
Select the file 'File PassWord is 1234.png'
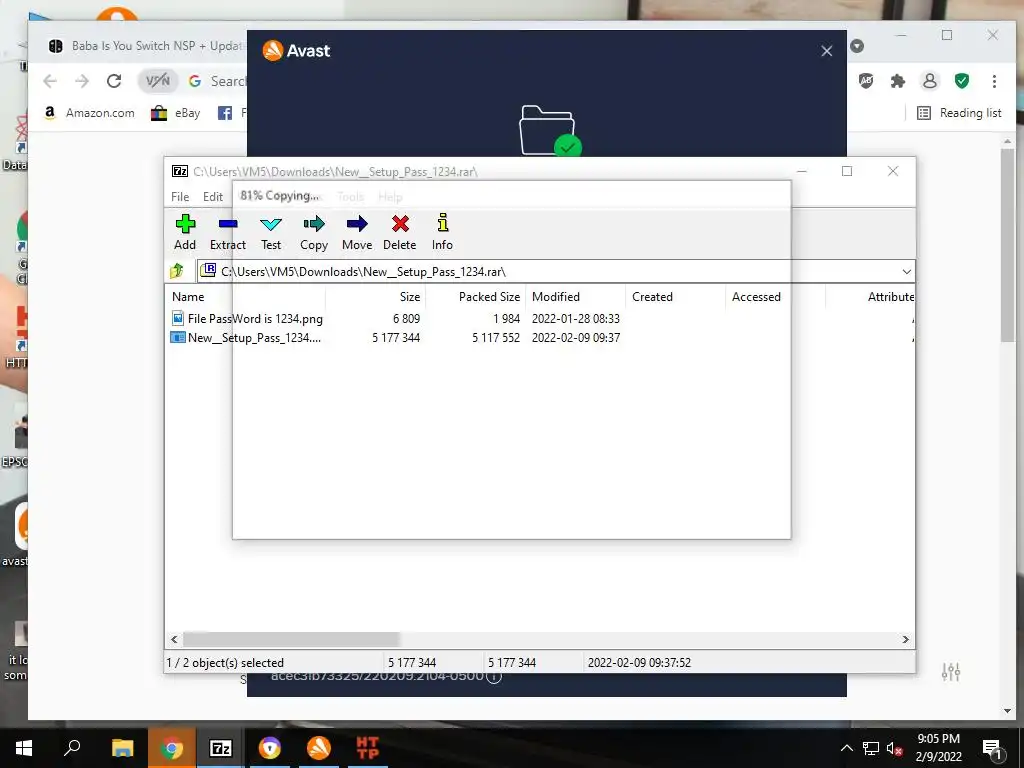[x=255, y=319]
